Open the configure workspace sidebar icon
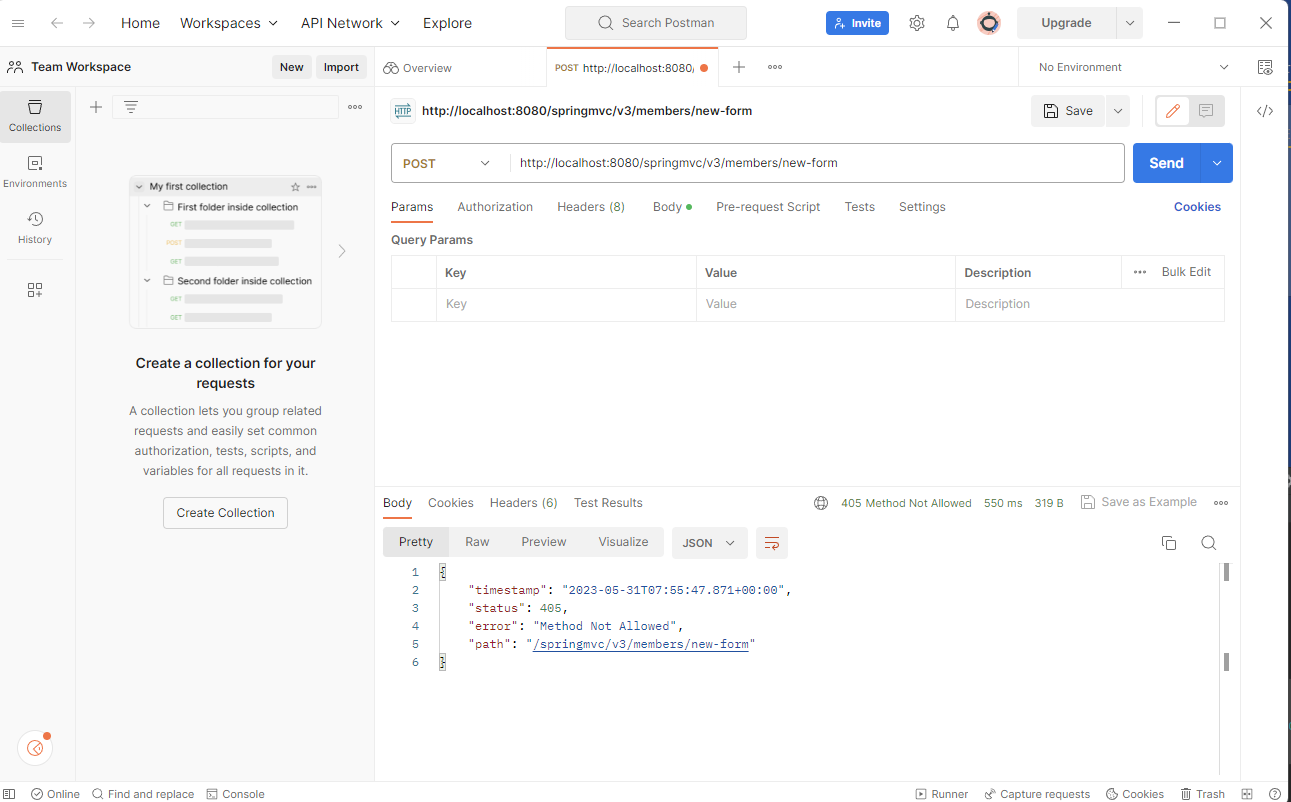 pyautogui.click(x=35, y=290)
